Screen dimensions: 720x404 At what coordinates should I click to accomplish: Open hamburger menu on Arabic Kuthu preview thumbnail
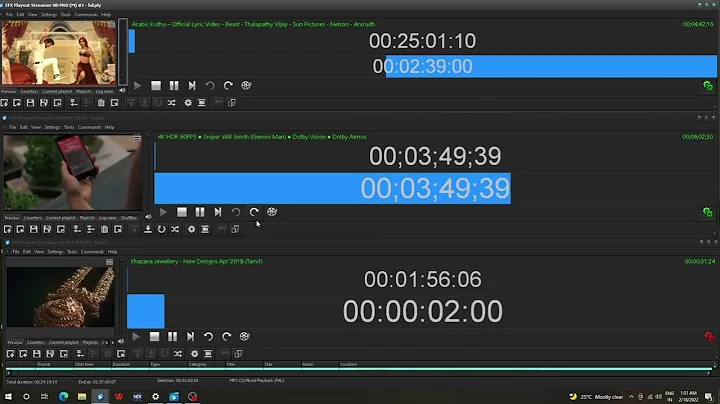(x=112, y=25)
